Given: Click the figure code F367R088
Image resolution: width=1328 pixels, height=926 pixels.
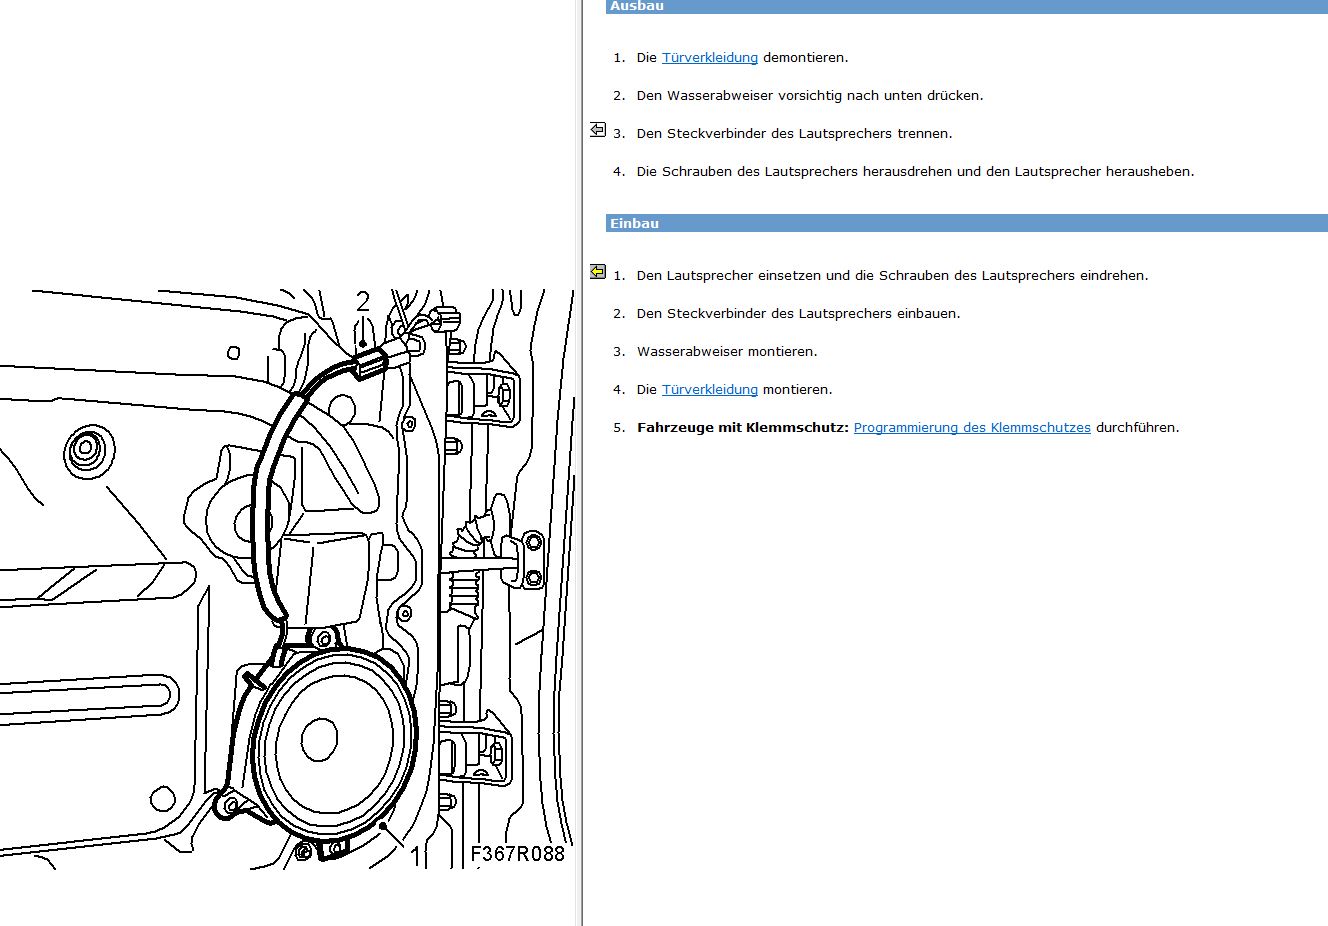Looking at the screenshot, I should (x=518, y=854).
